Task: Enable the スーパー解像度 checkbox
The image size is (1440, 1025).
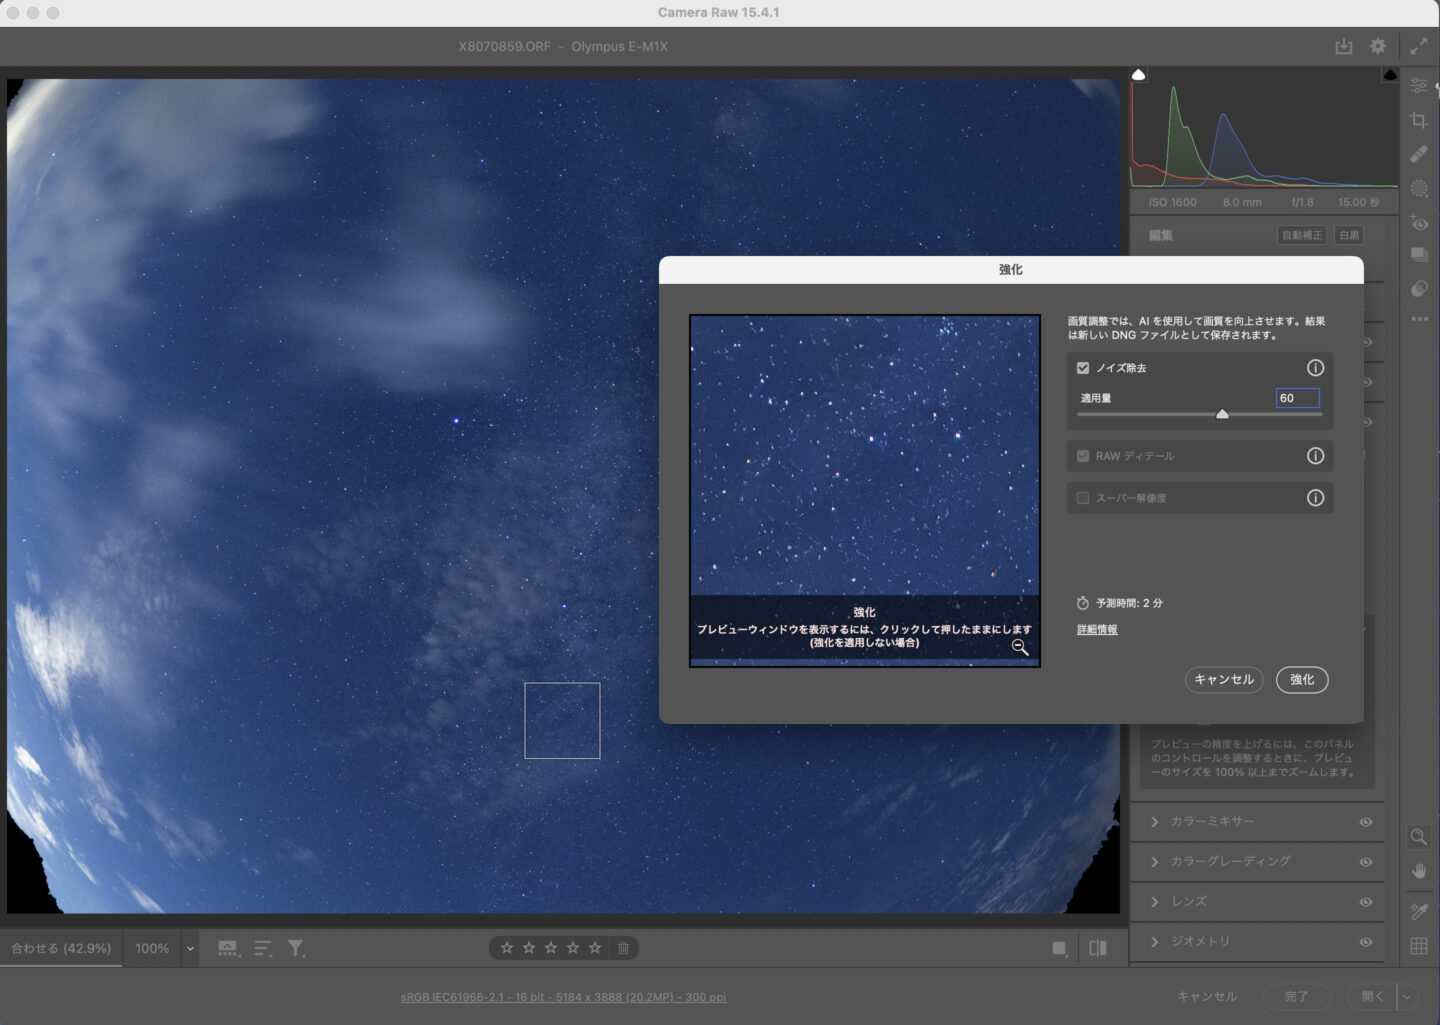Action: tap(1083, 498)
